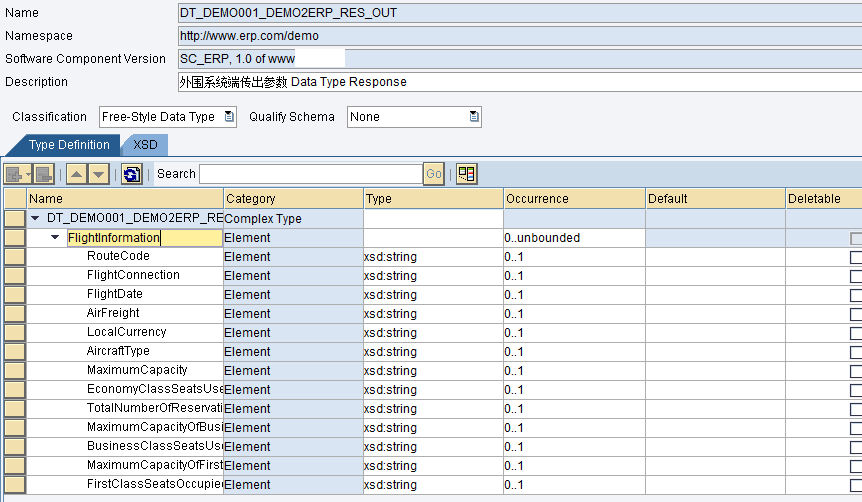This screenshot has width=862, height=502.
Task: Click the delete line toolbar icon
Action: [x=43, y=174]
